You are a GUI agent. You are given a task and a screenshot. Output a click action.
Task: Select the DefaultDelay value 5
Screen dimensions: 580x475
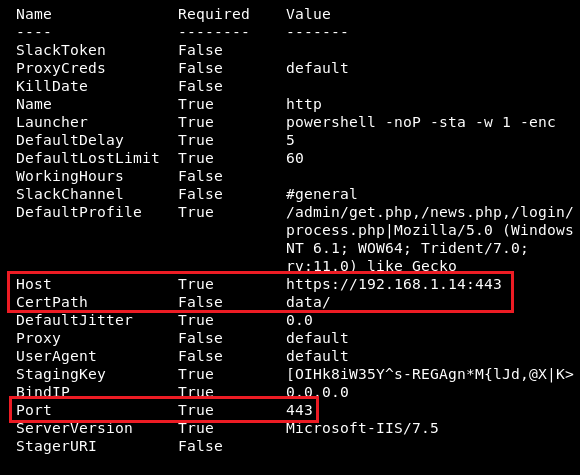click(290, 140)
